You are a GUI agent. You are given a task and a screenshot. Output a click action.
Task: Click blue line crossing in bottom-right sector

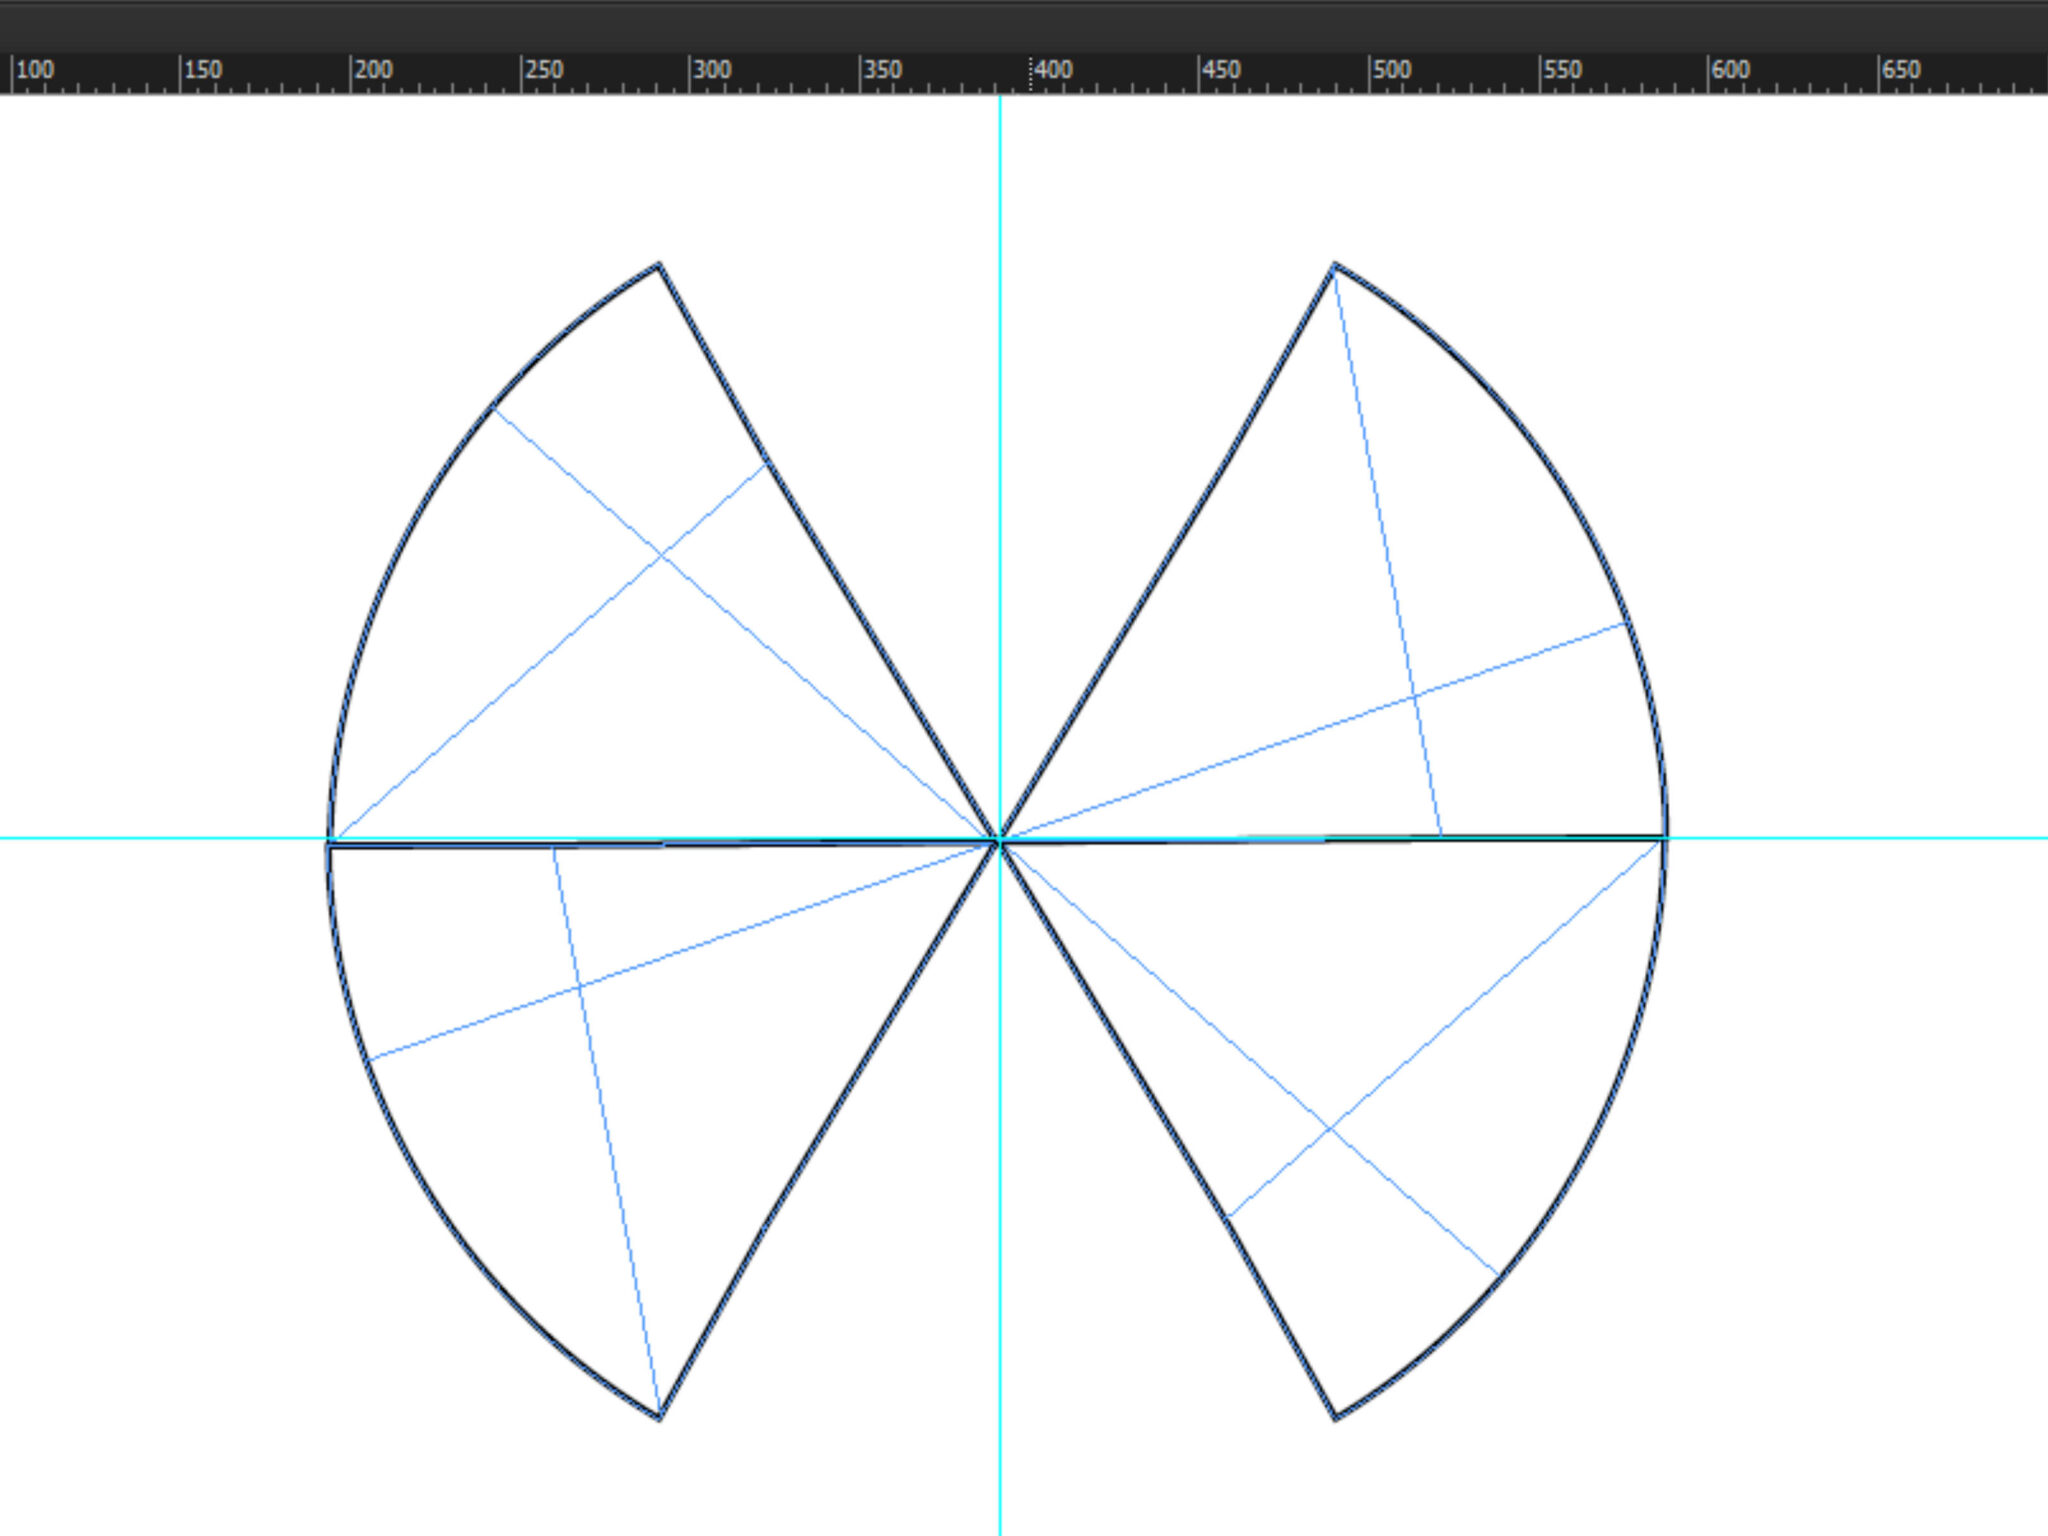click(x=1329, y=1127)
